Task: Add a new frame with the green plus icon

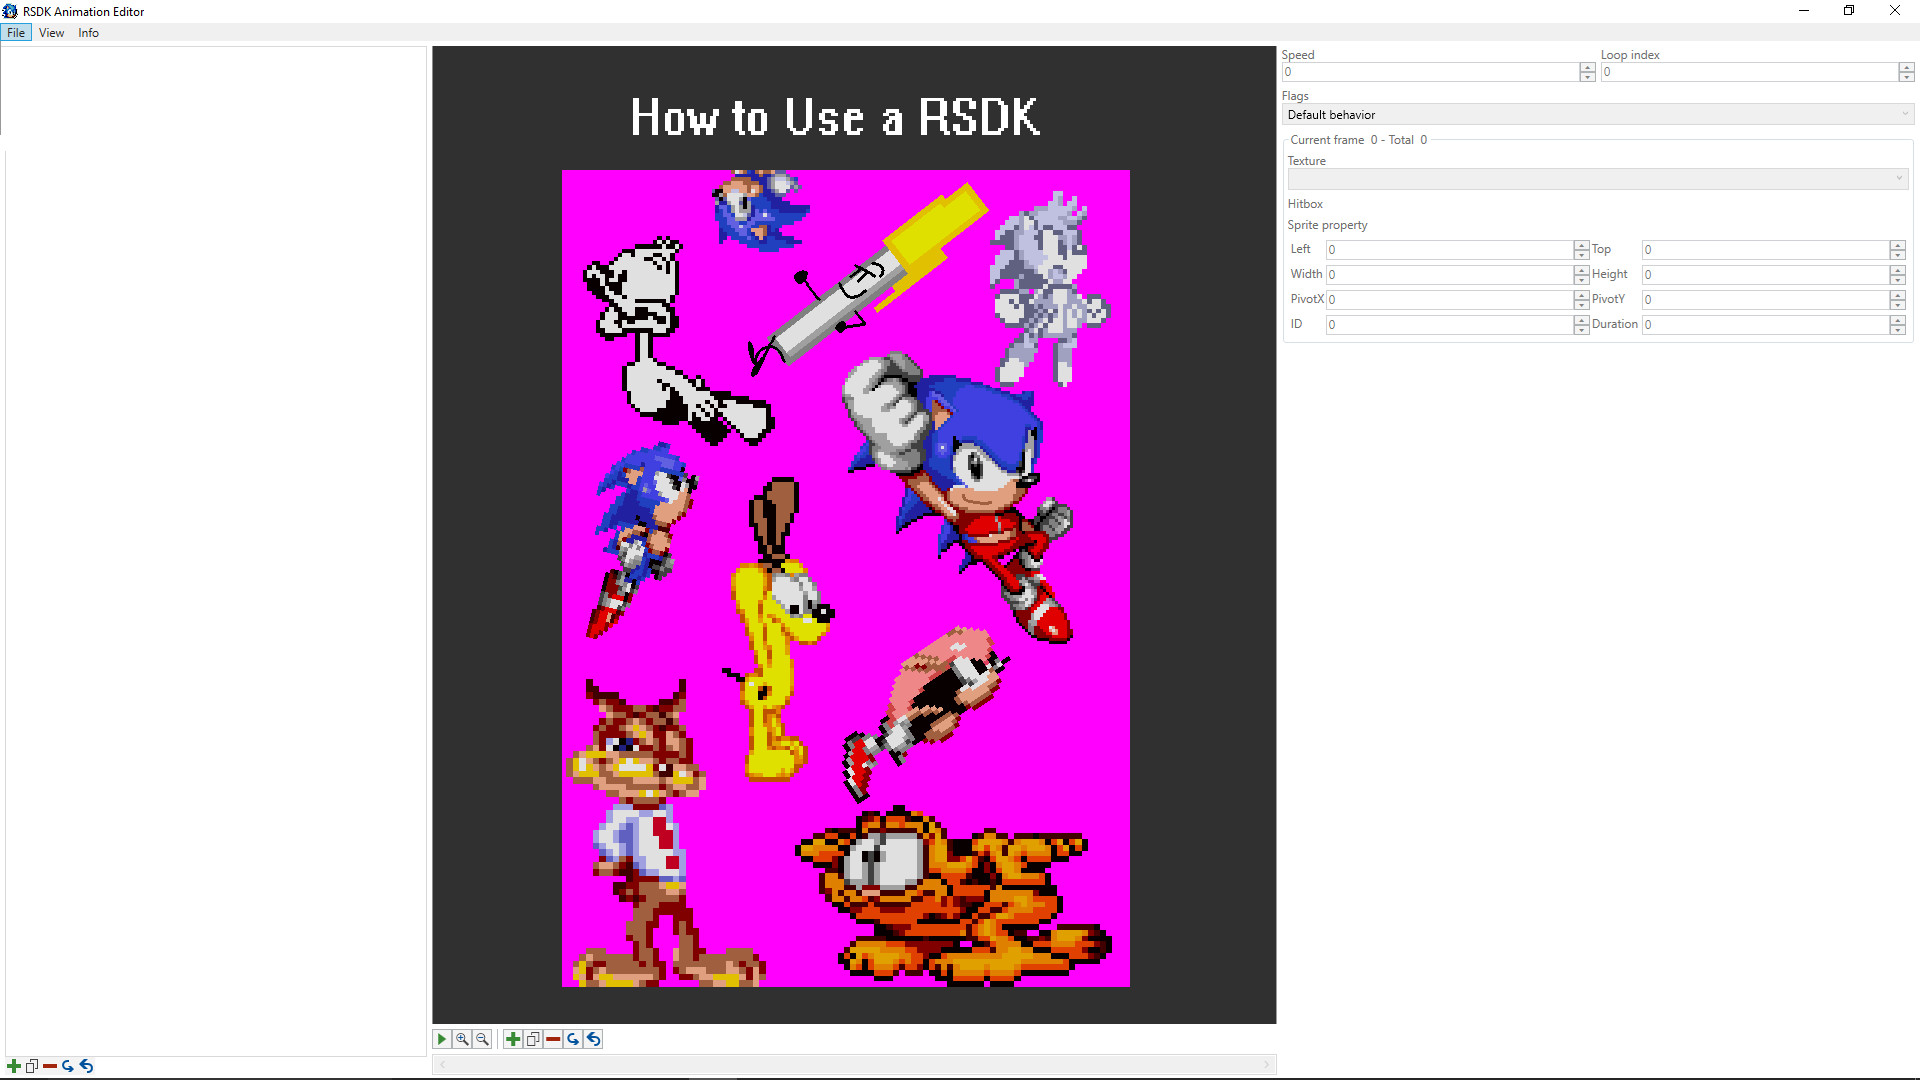Action: pos(512,1039)
